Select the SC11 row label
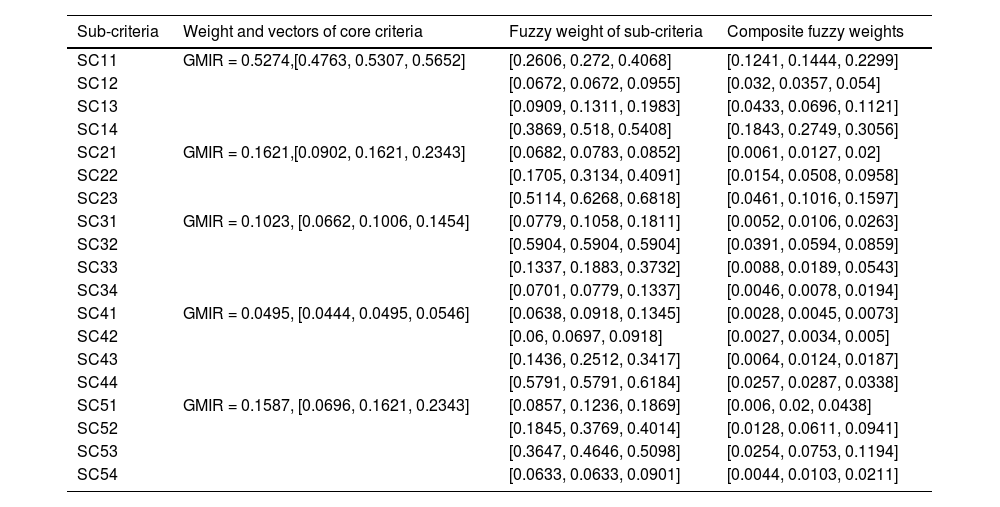1000x507 pixels. [97, 61]
